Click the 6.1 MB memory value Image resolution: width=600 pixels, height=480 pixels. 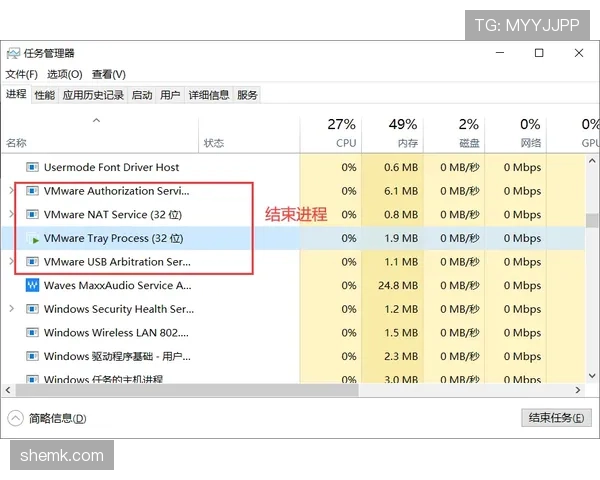tap(401, 191)
